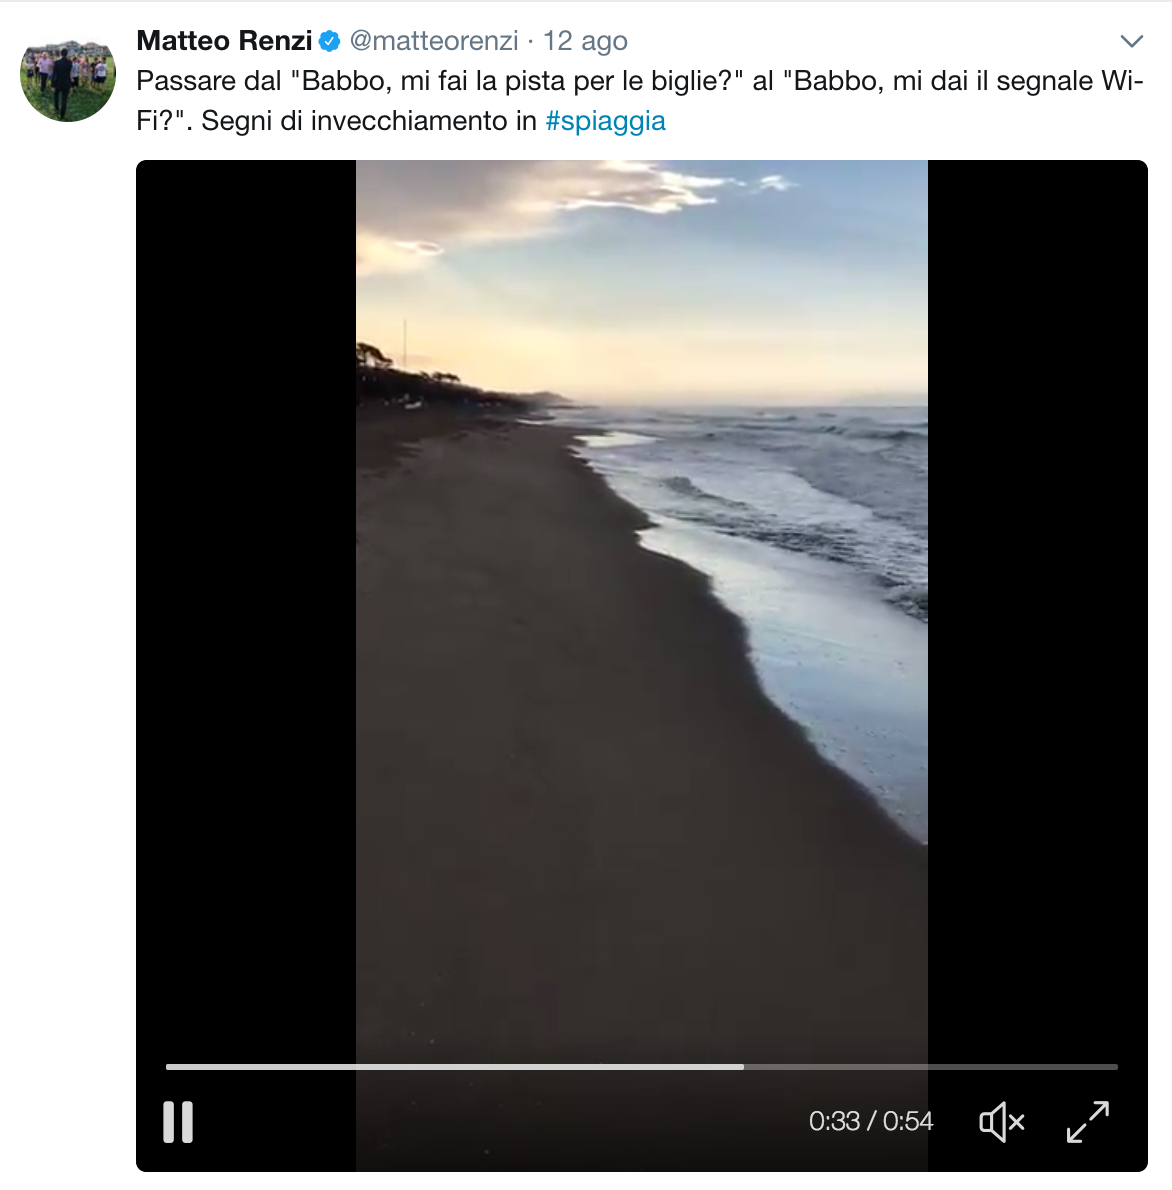This screenshot has height=1190, width=1172.
Task: Open the tweet permalink dated 12 ago
Action: (x=584, y=41)
